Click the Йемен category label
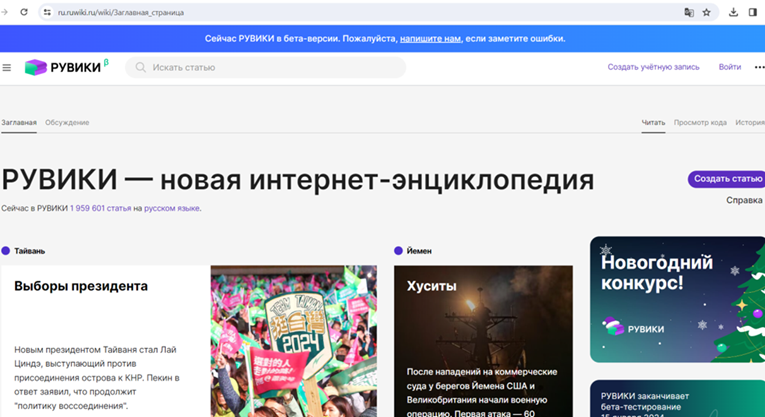 click(419, 251)
